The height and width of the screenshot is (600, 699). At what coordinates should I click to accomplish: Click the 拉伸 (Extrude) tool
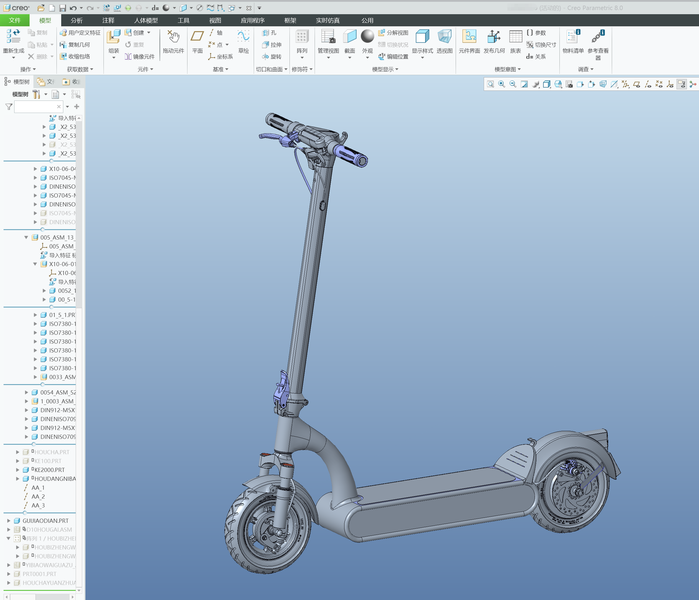[x=271, y=45]
